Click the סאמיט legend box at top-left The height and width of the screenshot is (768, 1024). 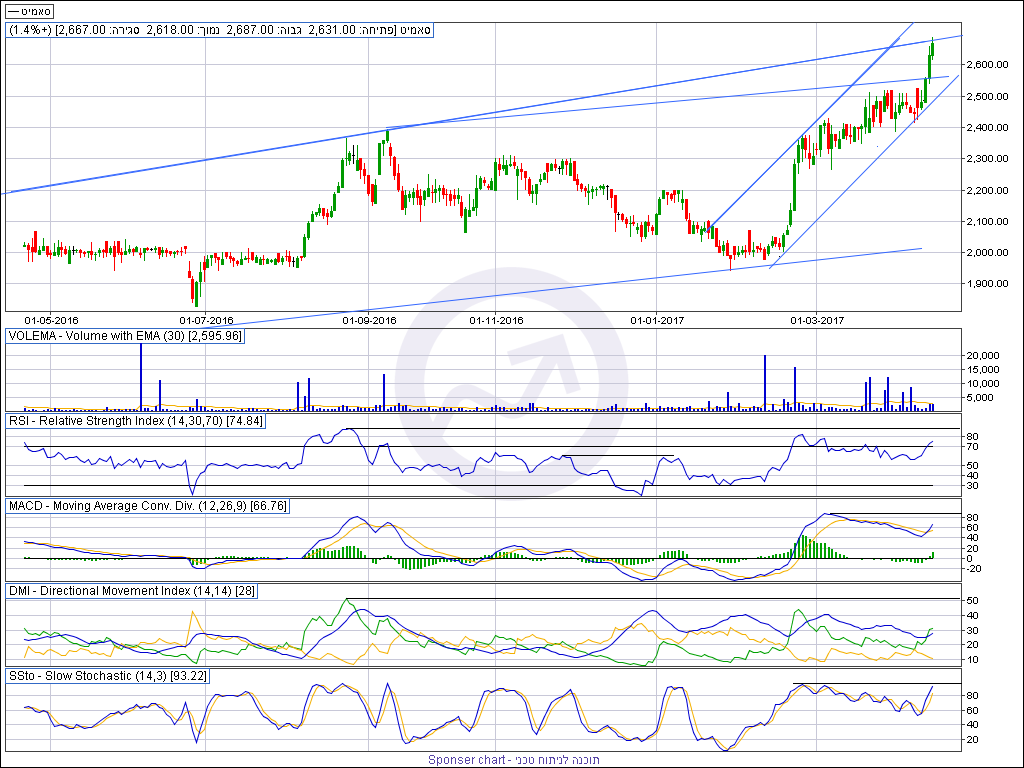pos(30,10)
